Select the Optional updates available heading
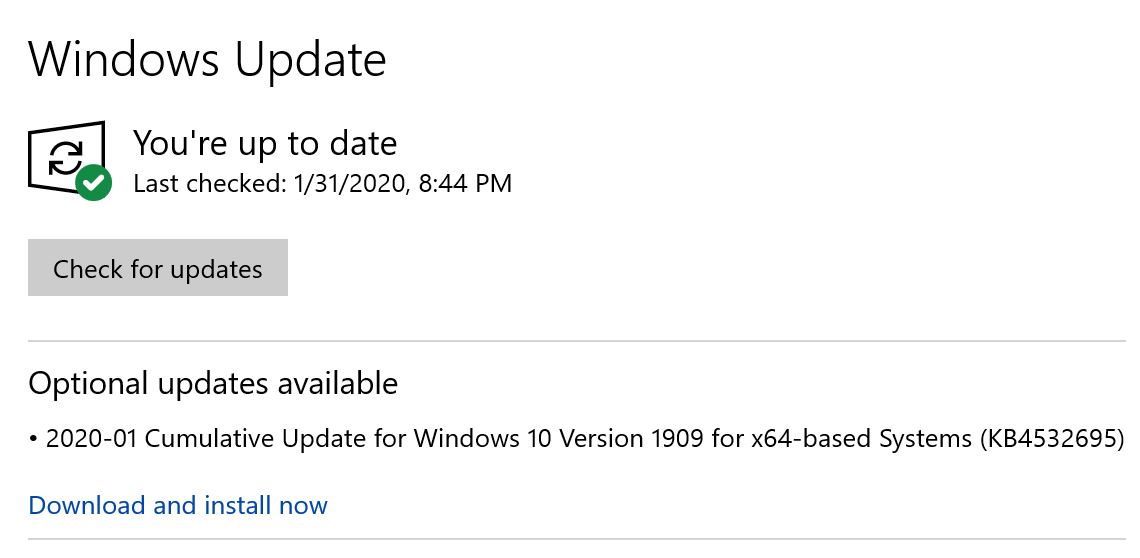Viewport: 1140px width, 558px height. pyautogui.click(x=213, y=383)
